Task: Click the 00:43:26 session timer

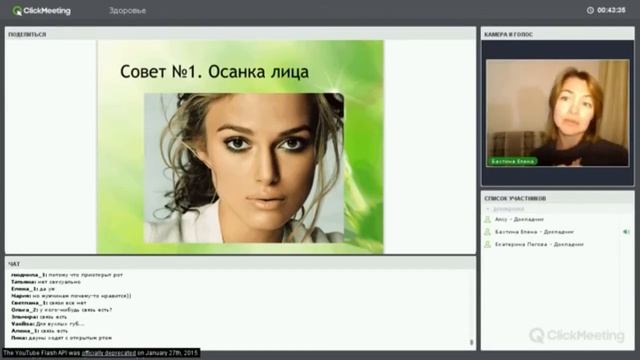Action: [x=611, y=10]
